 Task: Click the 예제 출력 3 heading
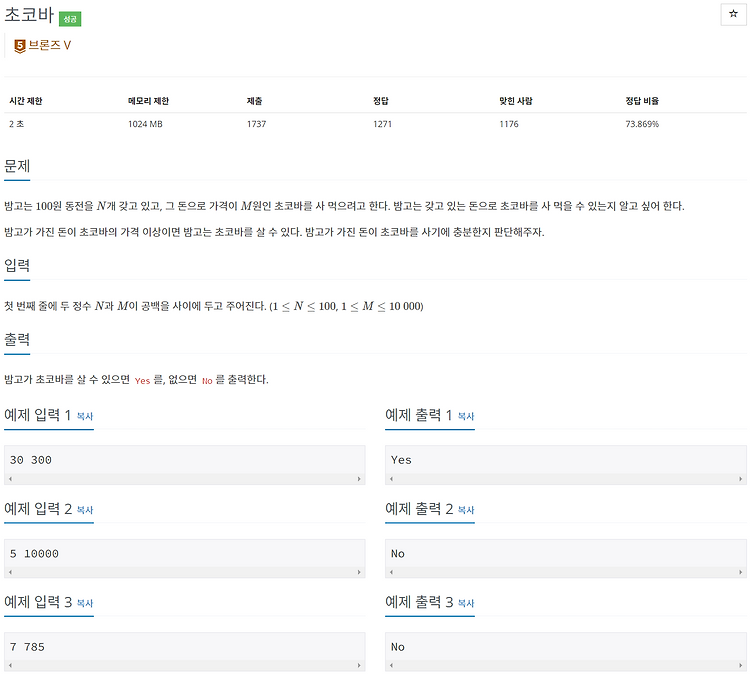[x=419, y=602]
